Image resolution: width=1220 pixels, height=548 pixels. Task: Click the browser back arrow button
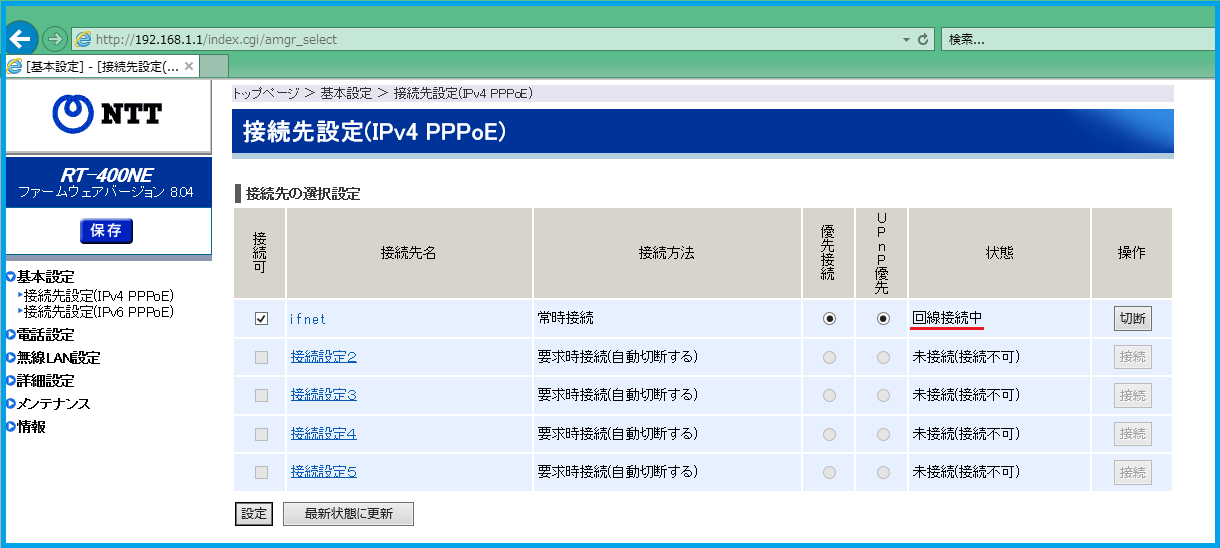click(20, 39)
